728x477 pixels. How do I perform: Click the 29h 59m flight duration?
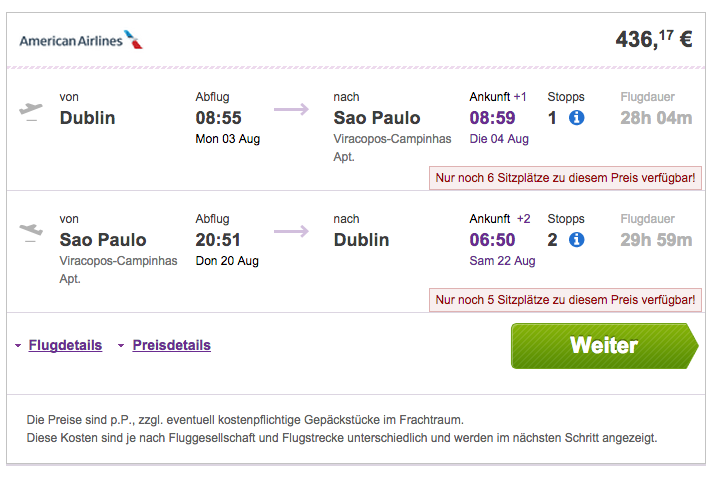[x=656, y=240]
